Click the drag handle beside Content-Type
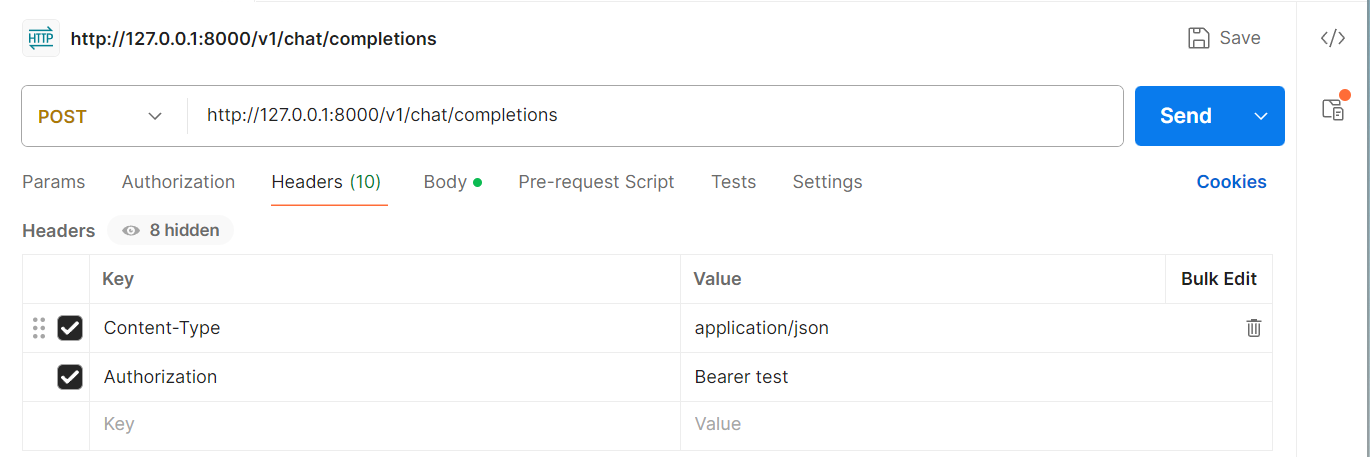 coord(39,328)
